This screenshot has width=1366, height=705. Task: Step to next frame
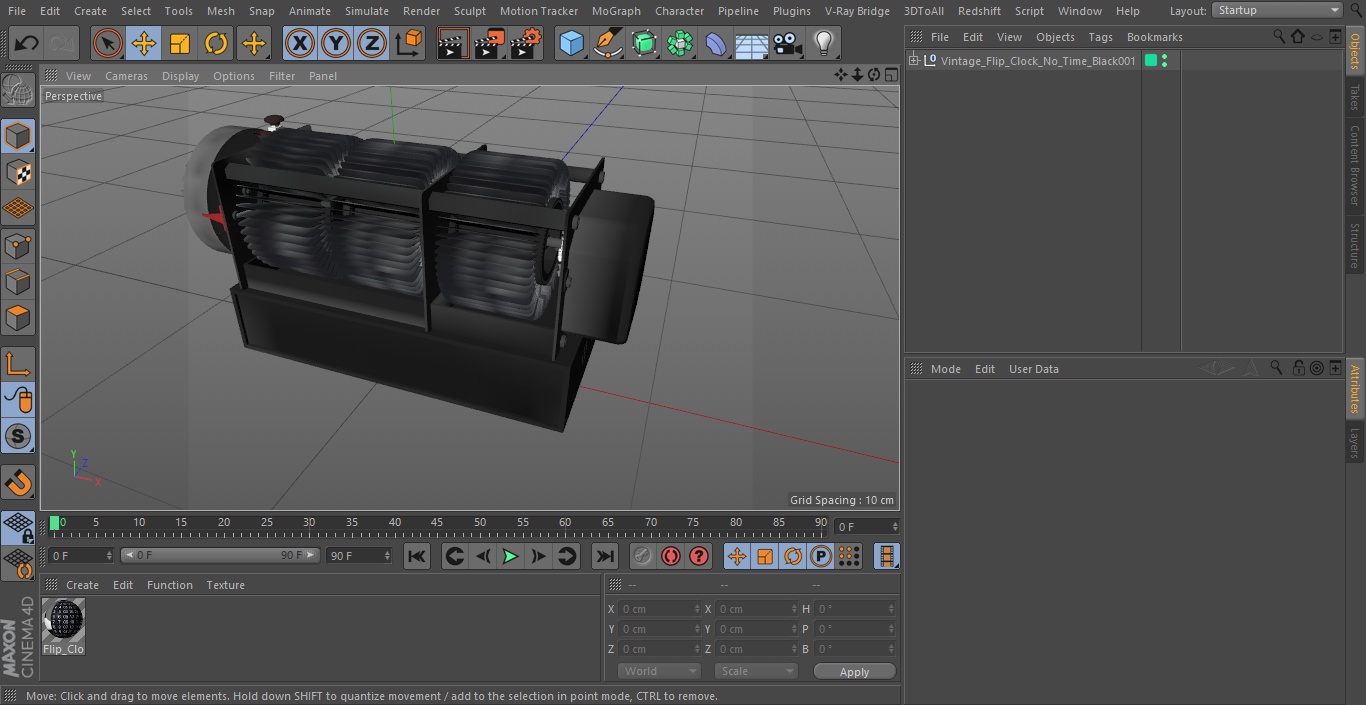coord(538,556)
